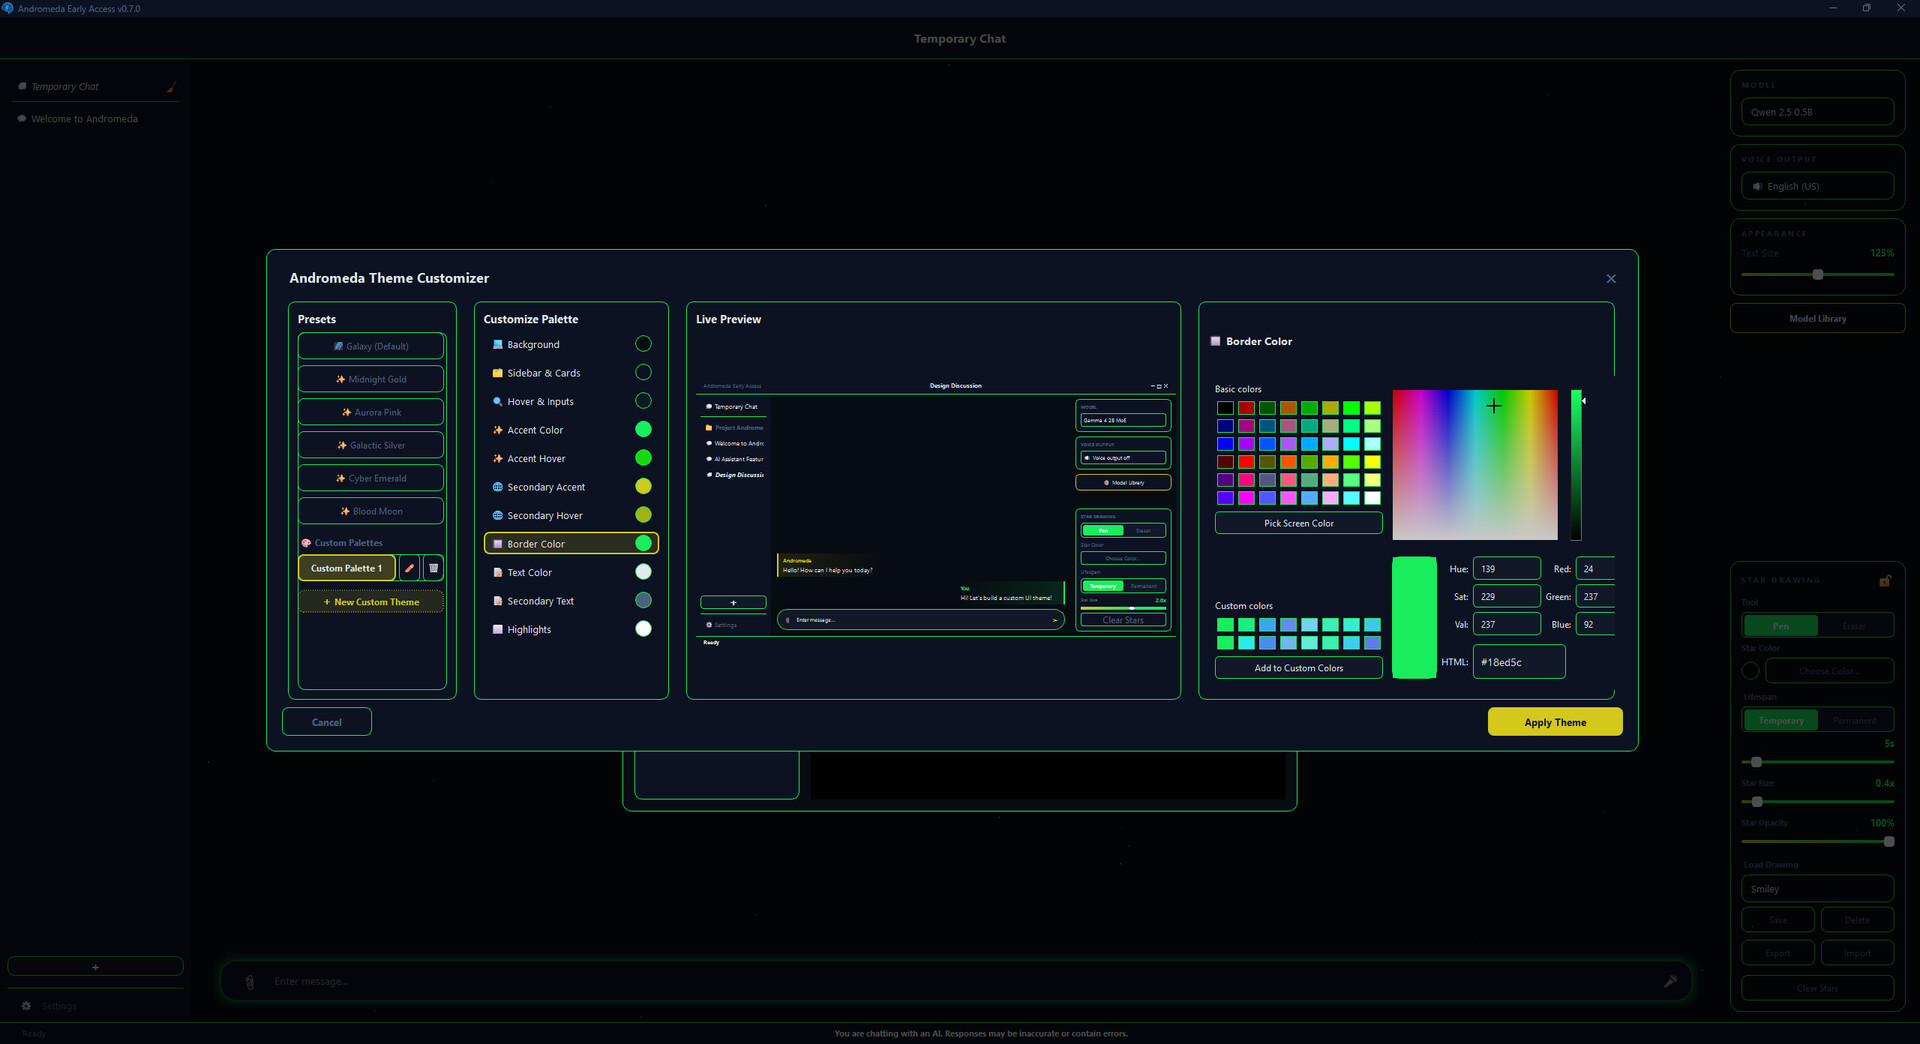
Task: Click the microphone icon in the message box
Action: [x=1670, y=981]
